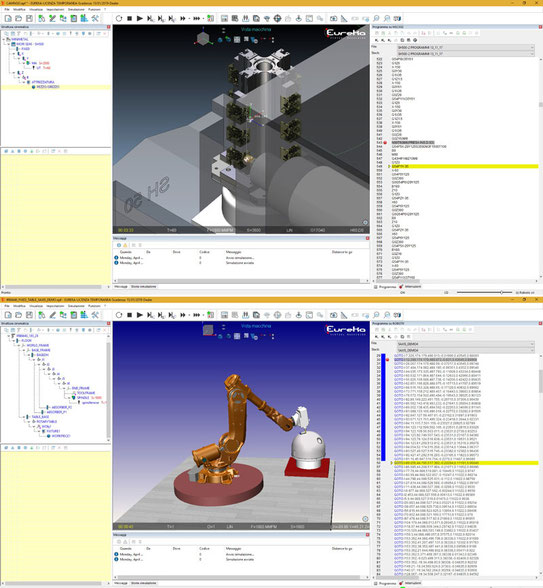Click the Save diskette icon in bottom window
The height and width of the screenshot is (588, 543).
[x=29, y=315]
